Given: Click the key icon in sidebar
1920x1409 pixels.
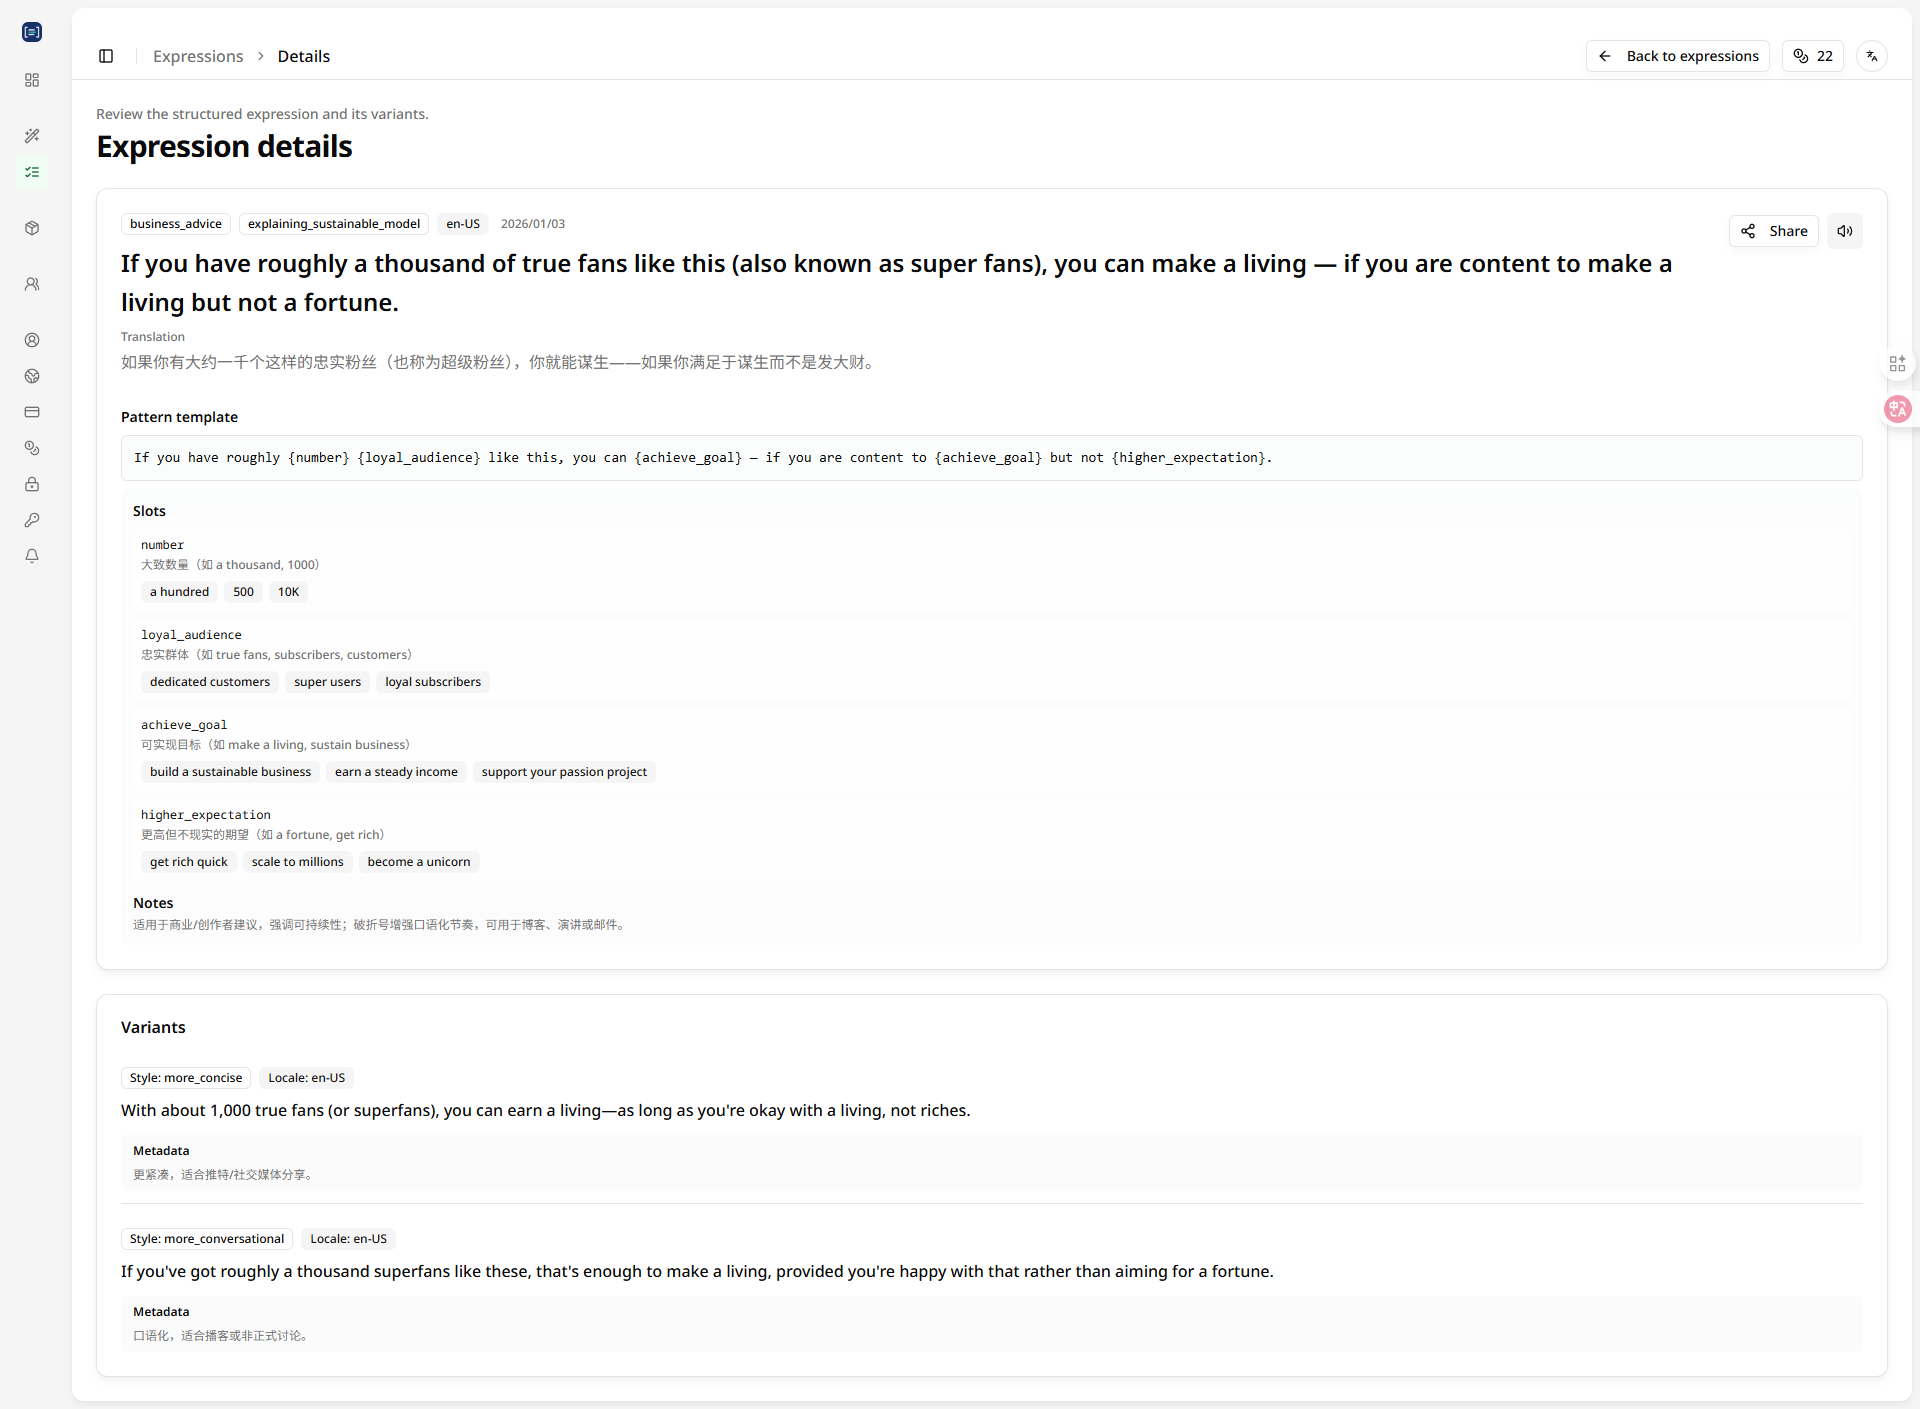Looking at the screenshot, I should coord(32,520).
